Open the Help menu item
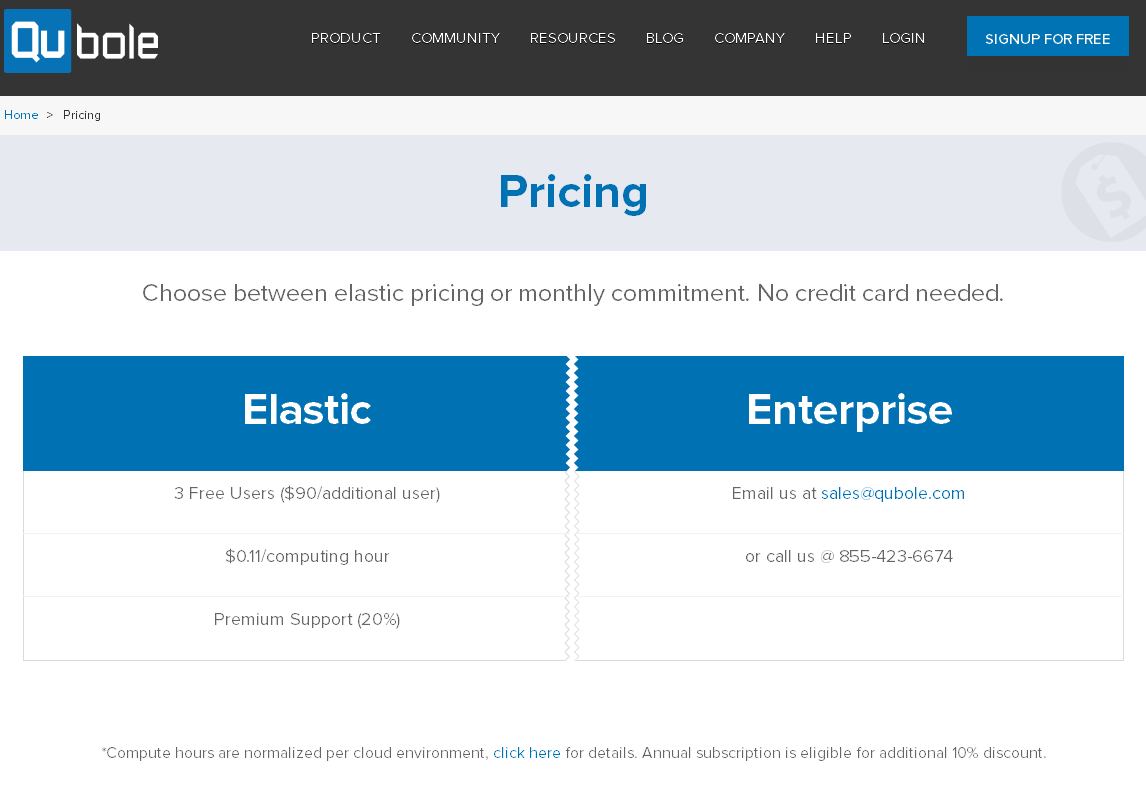1146x792 pixels. pos(833,38)
